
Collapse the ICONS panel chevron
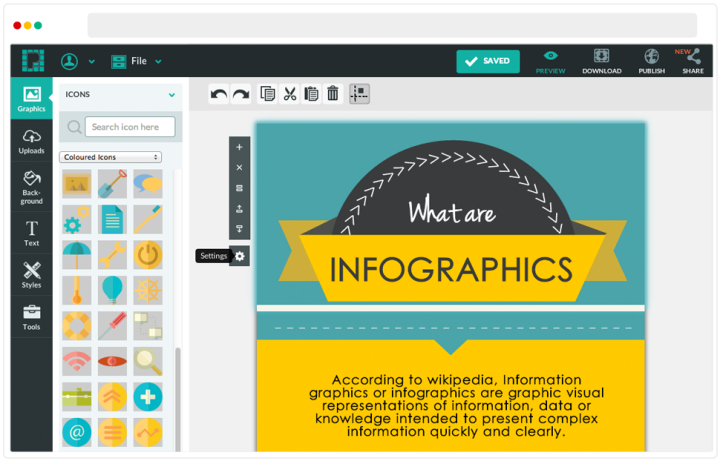[172, 95]
